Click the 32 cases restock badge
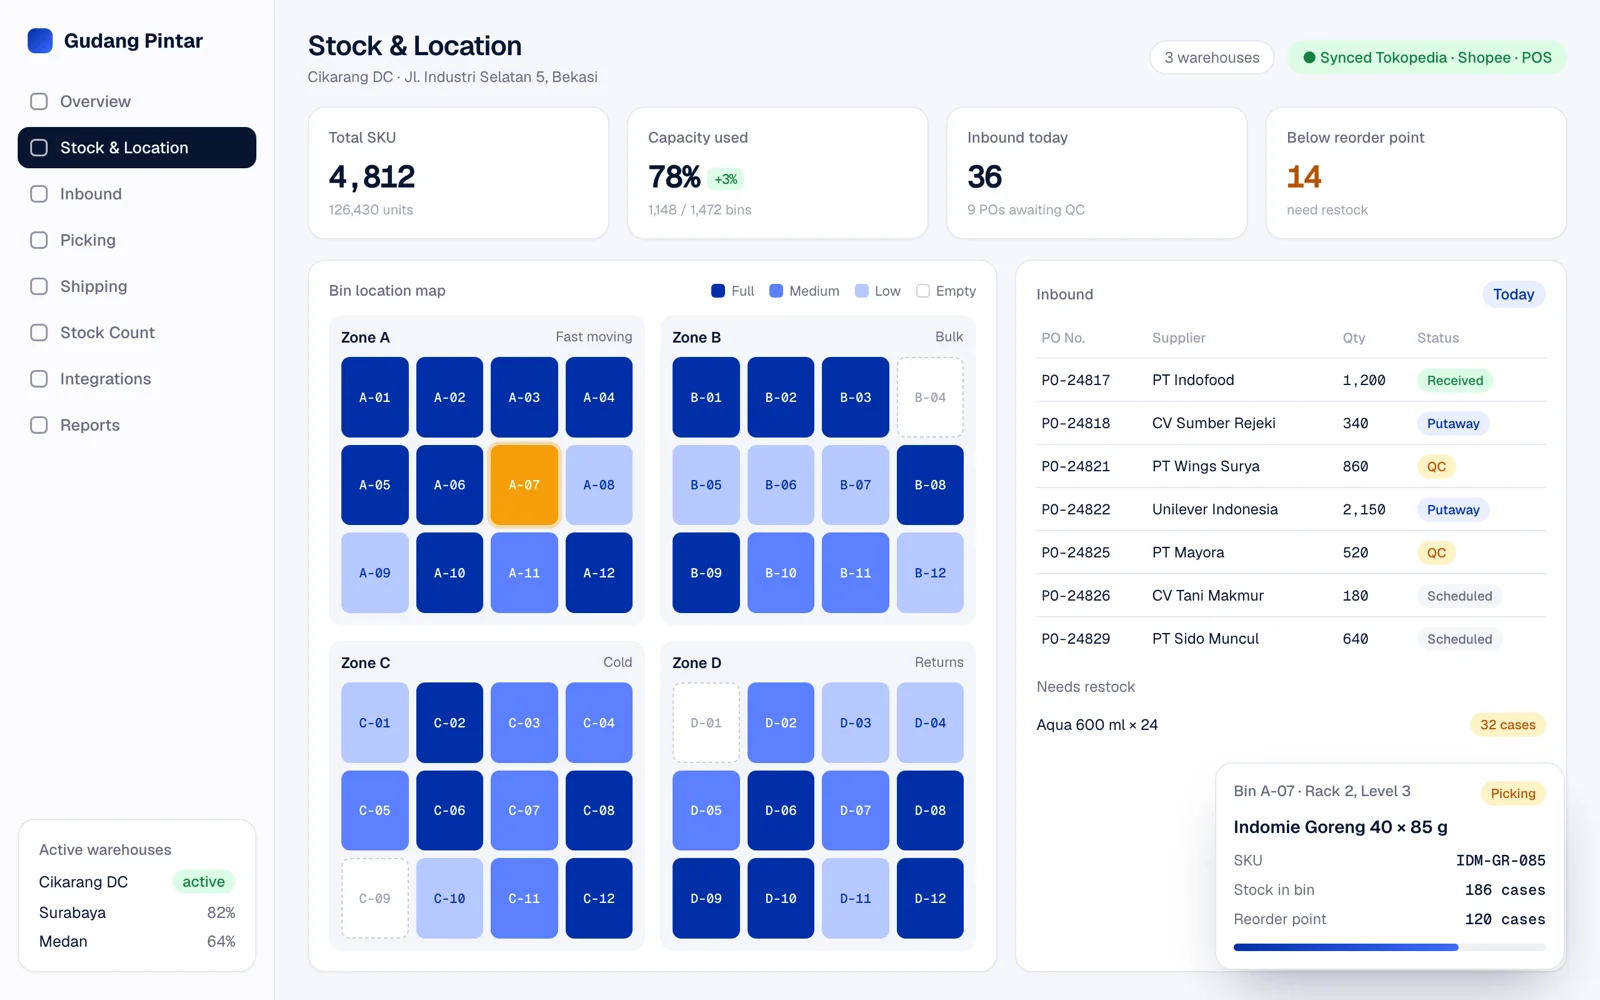The image size is (1600, 1000). 1507,725
